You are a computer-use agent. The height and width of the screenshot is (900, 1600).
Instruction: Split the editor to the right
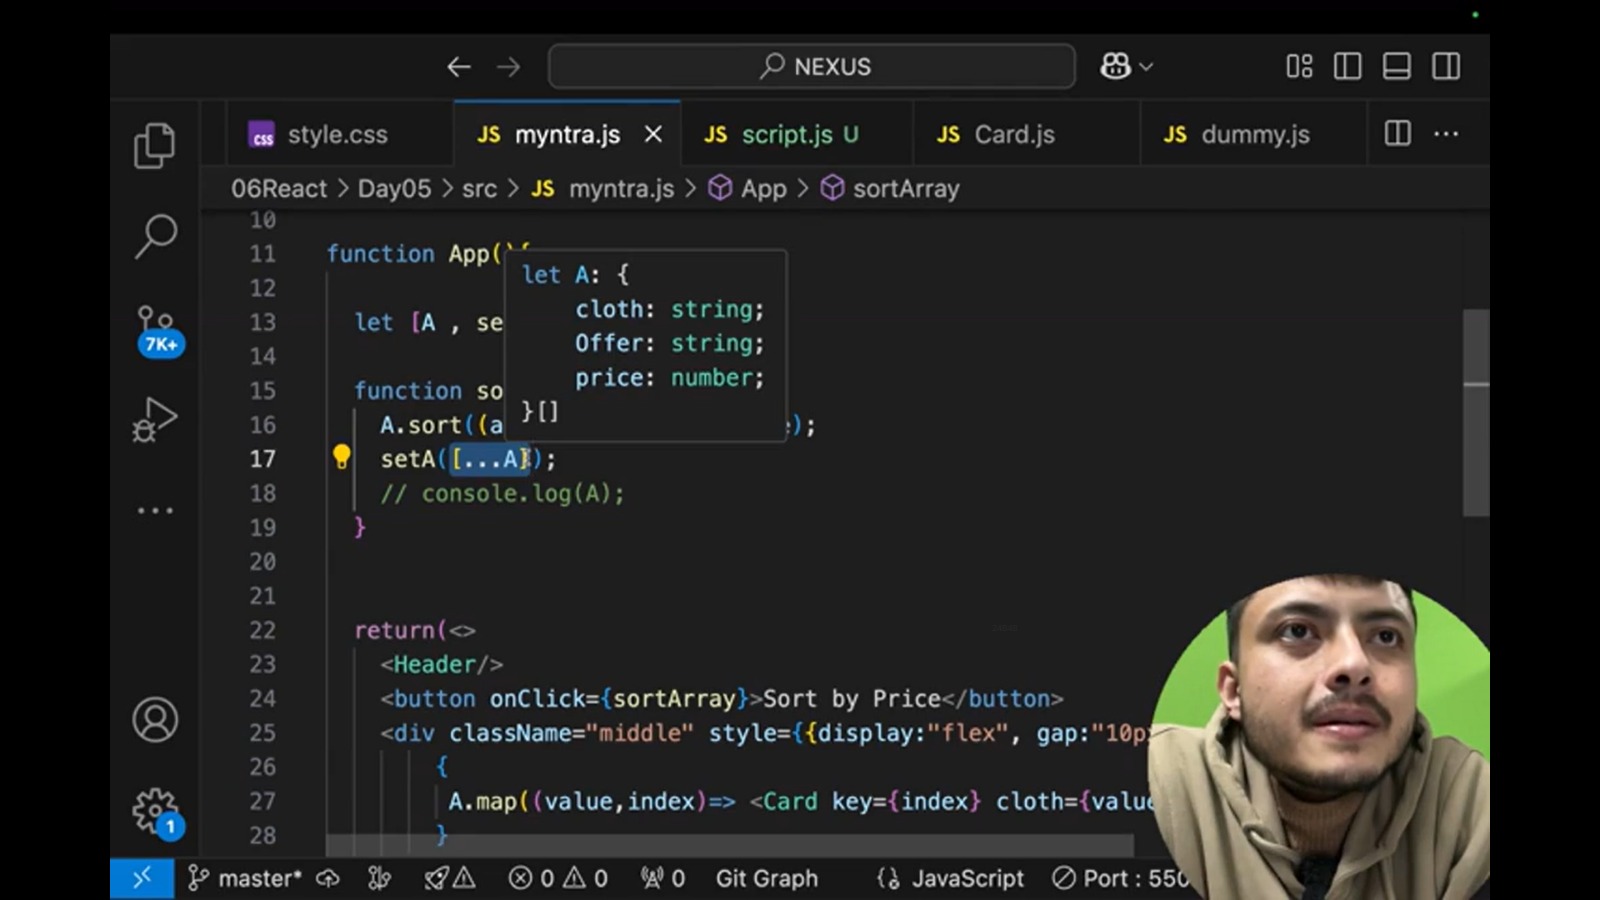click(x=1397, y=134)
